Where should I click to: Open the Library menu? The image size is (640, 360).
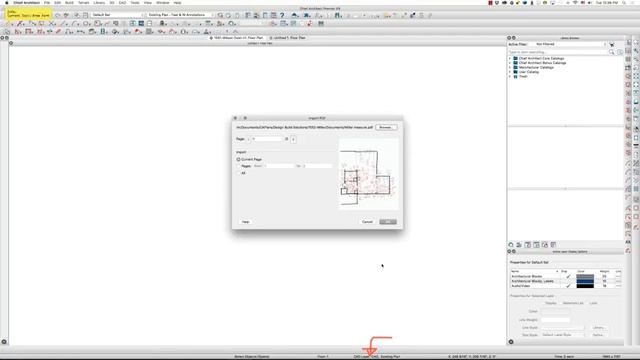(x=99, y=2)
